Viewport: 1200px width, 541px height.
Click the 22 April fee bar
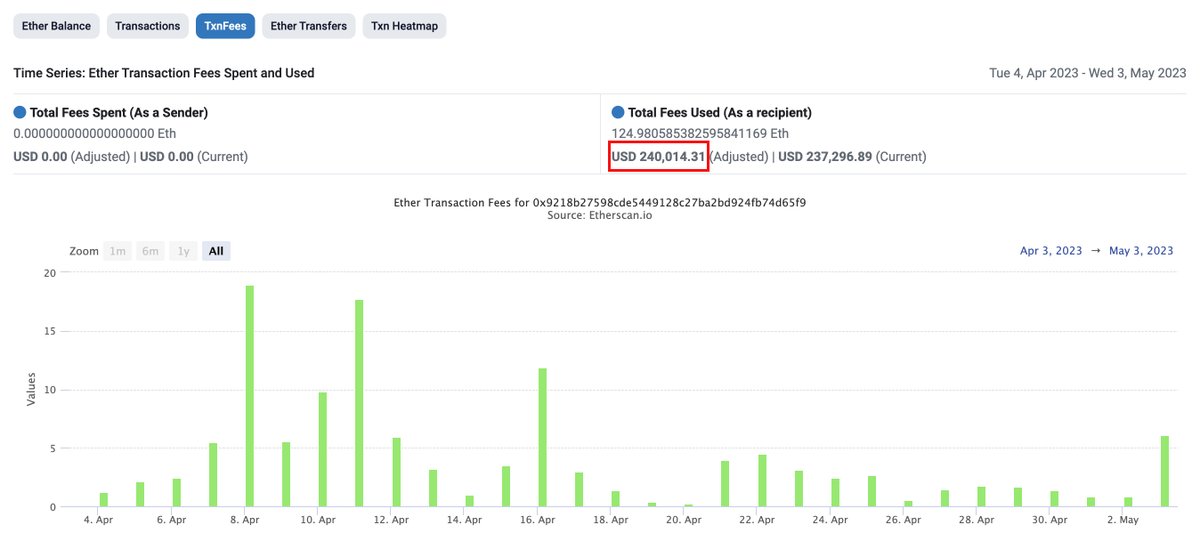tap(762, 481)
